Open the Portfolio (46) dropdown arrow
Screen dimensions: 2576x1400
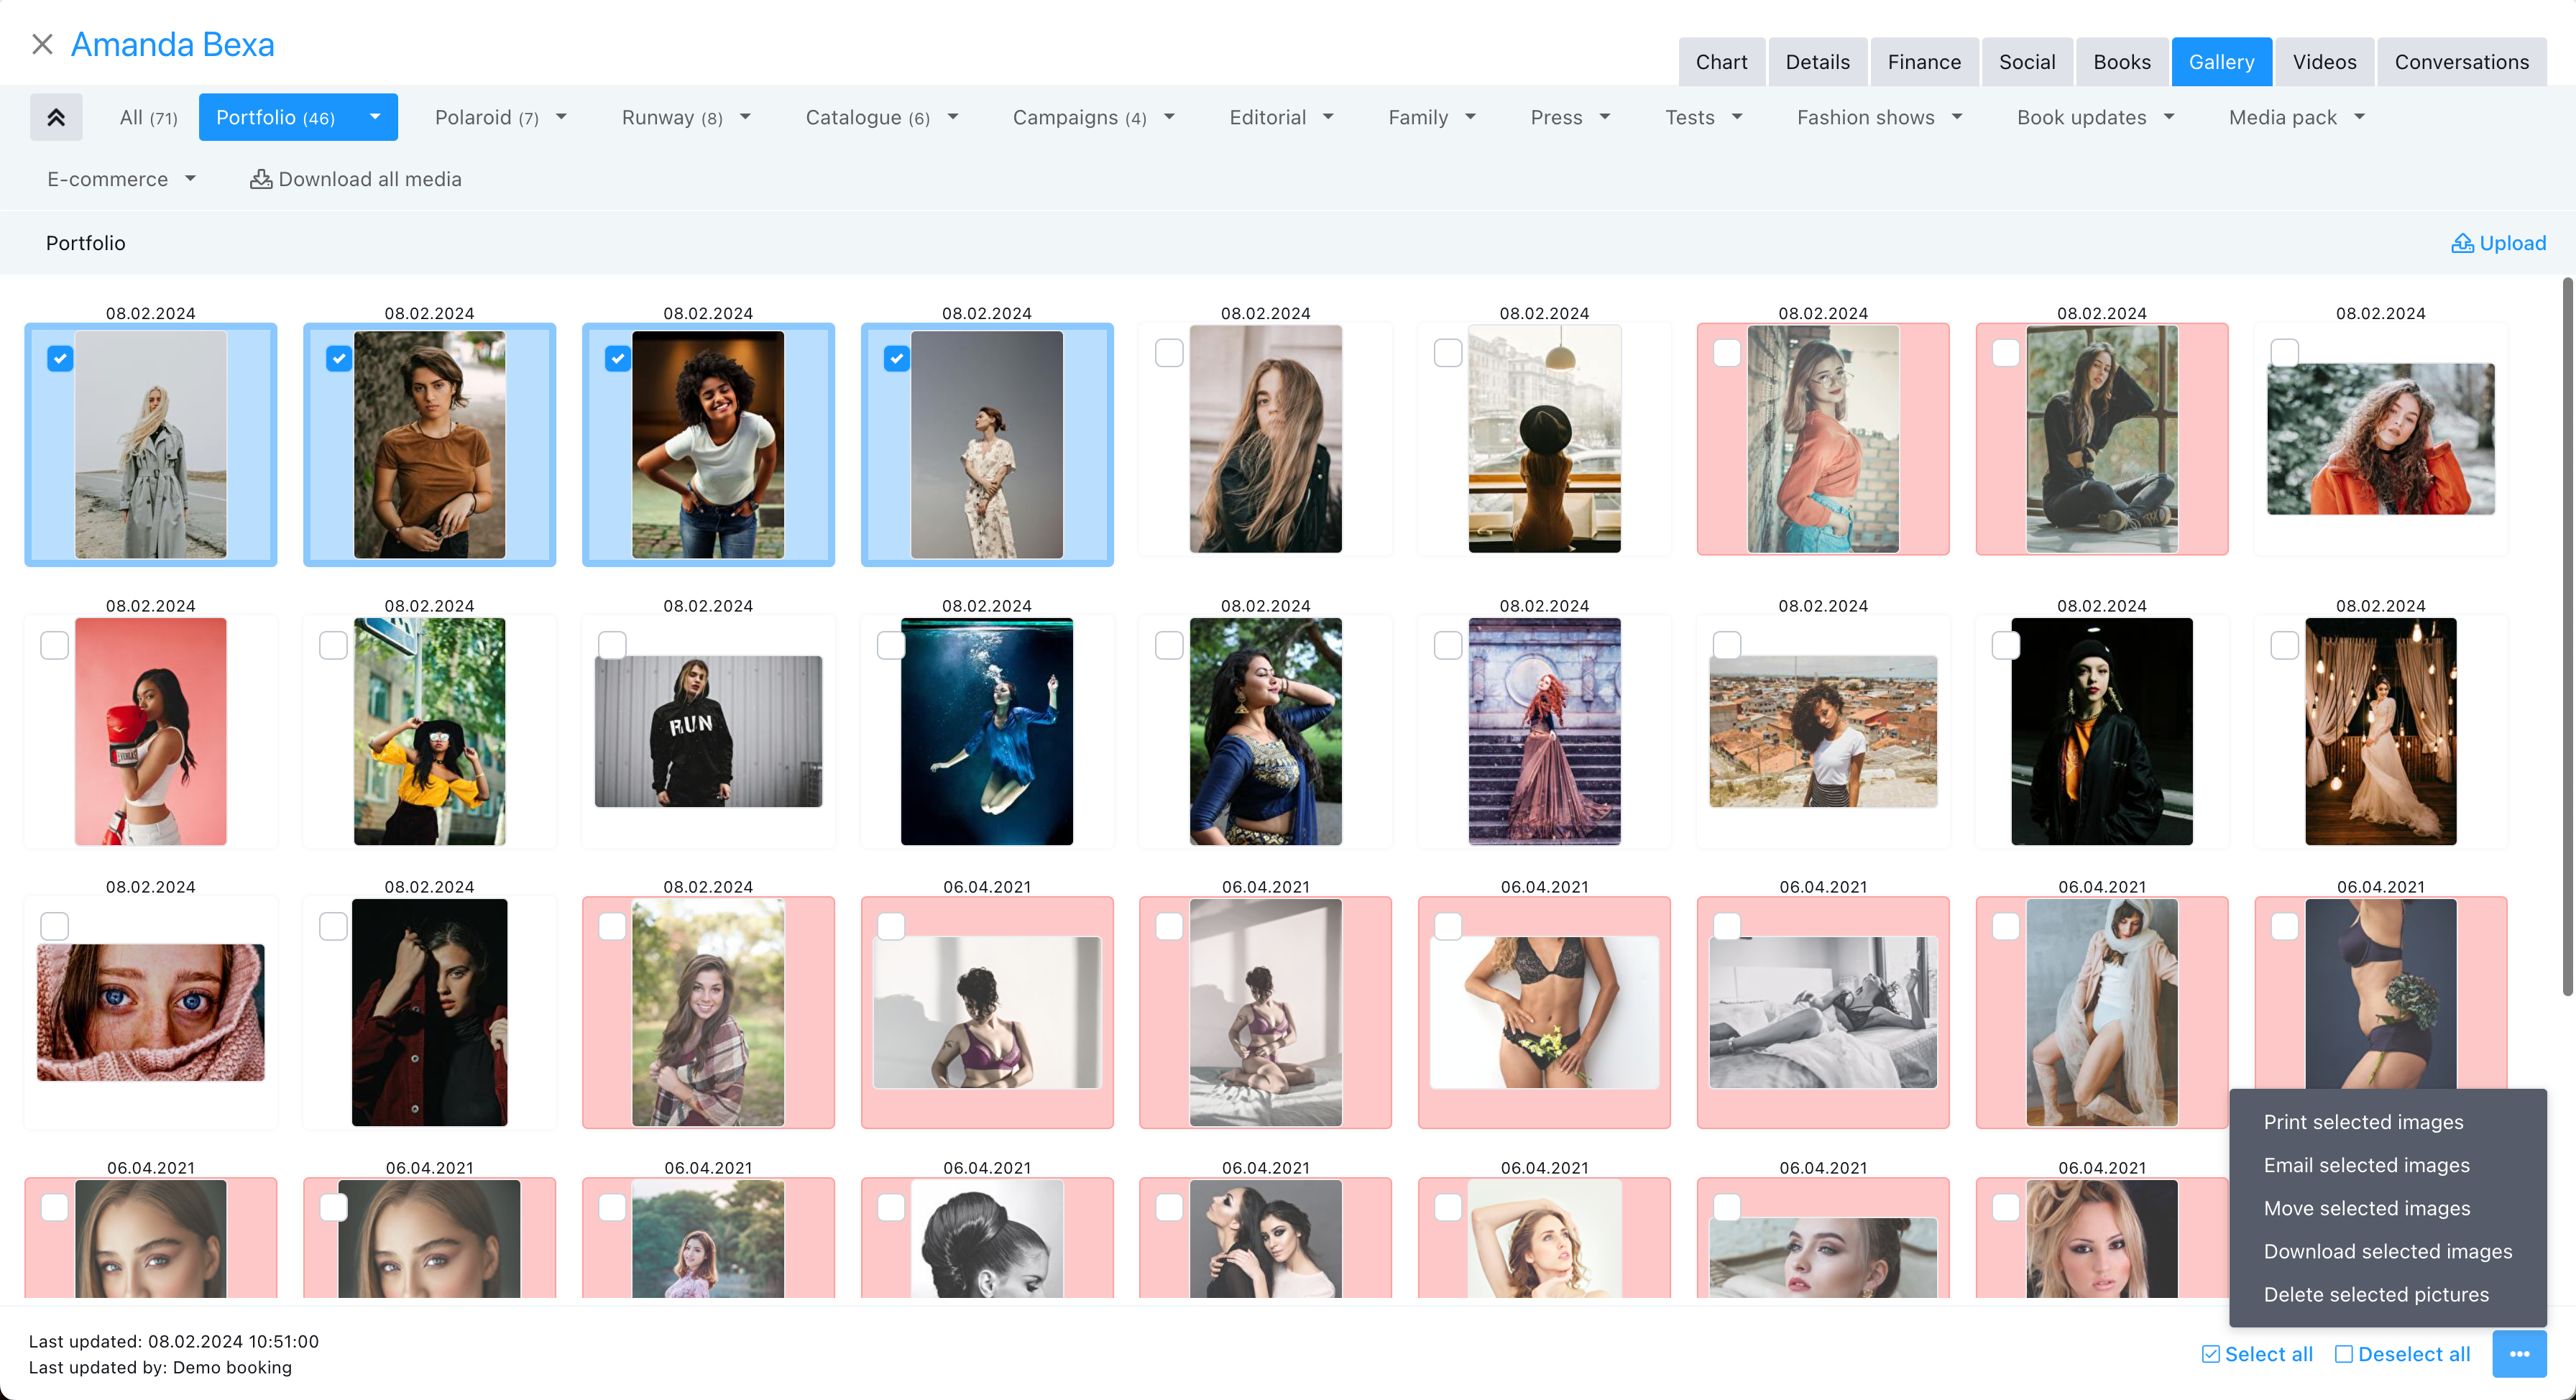375,117
